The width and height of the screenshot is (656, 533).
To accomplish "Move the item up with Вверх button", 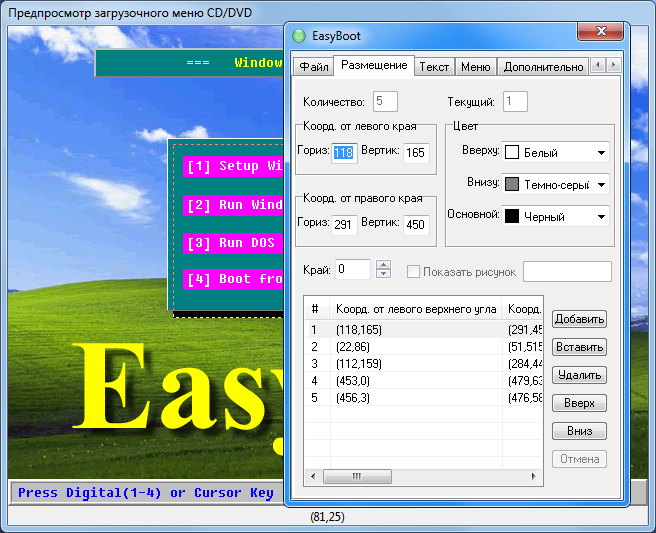I will point(579,403).
